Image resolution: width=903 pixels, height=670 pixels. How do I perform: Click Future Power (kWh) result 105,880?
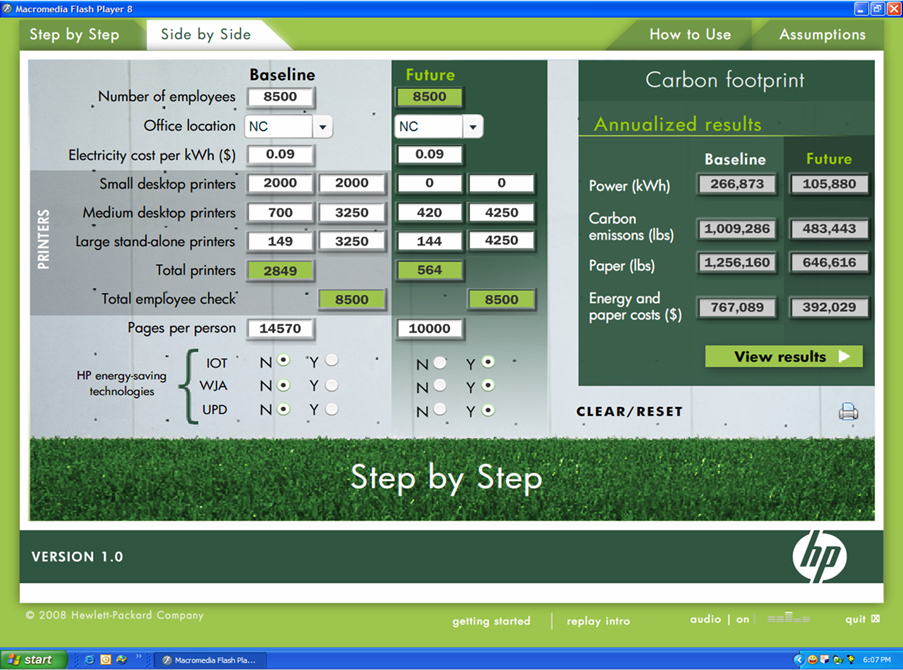(829, 184)
